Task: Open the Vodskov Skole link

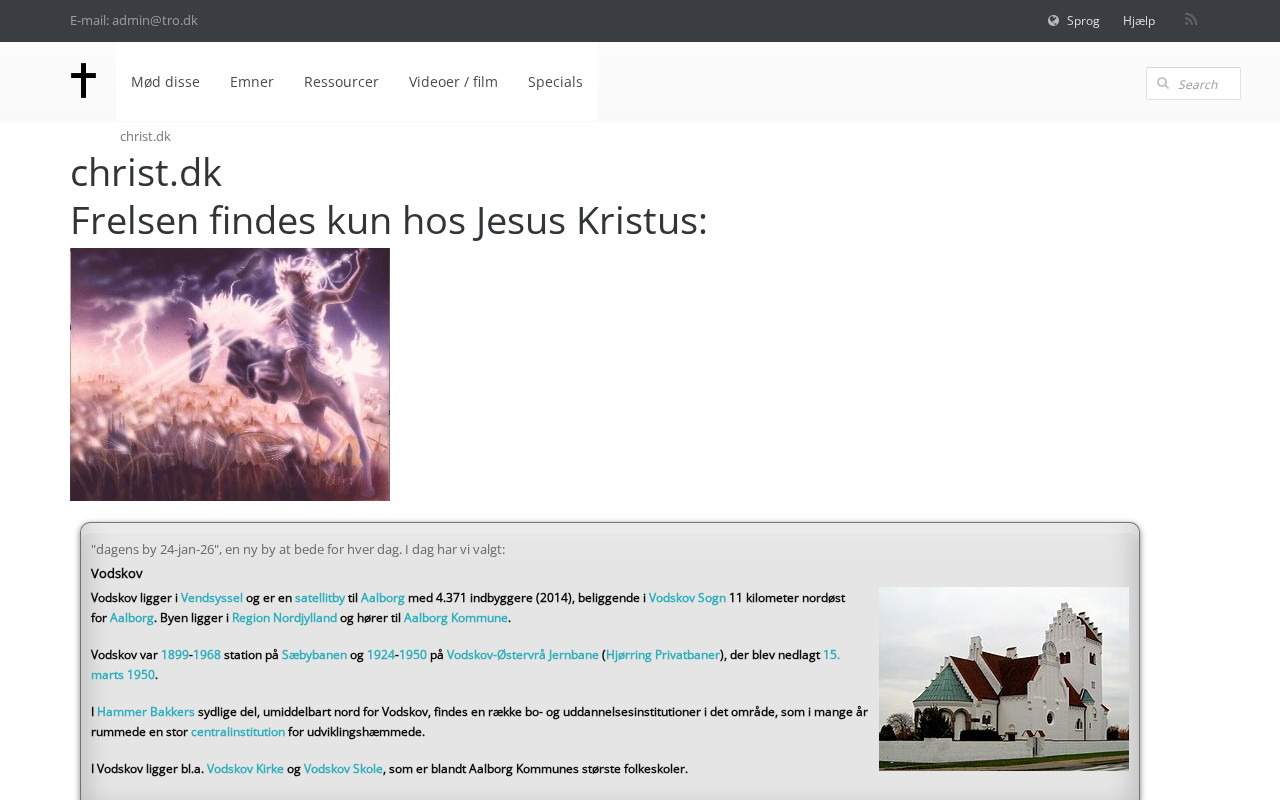Action: (x=343, y=769)
